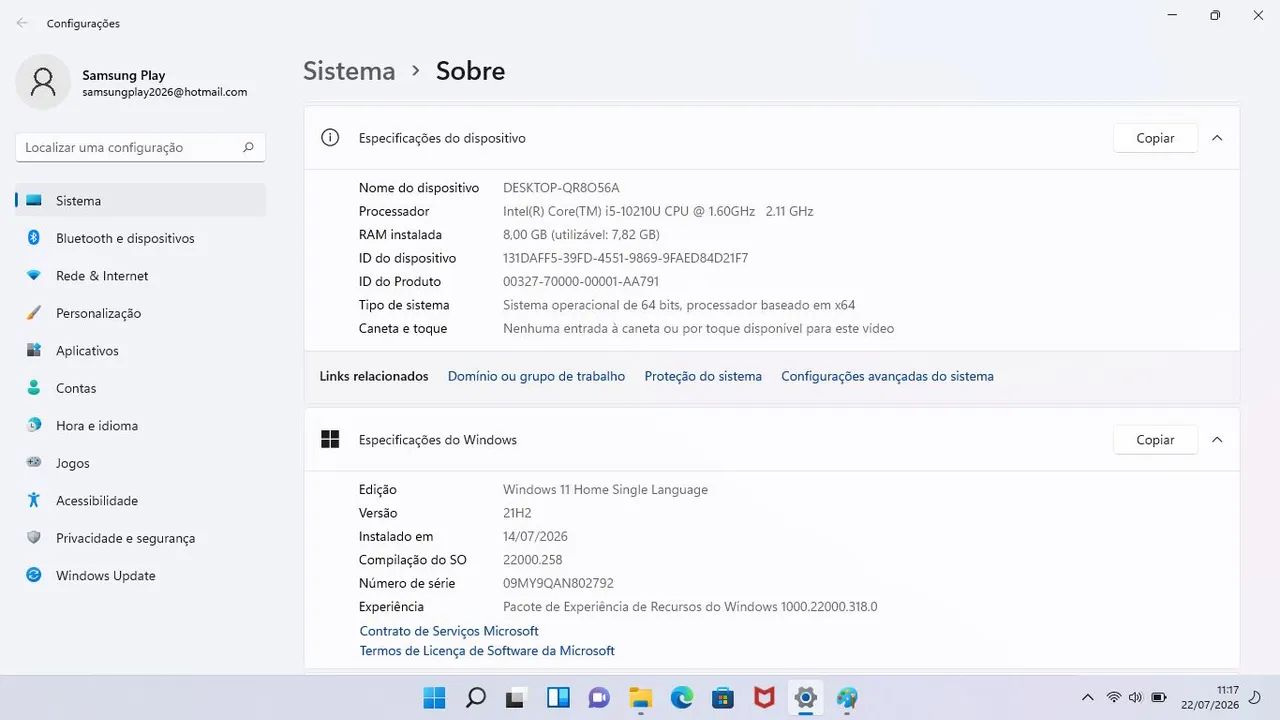Click Sistema in the breadcrumb
The image size is (1280, 720).
(349, 71)
